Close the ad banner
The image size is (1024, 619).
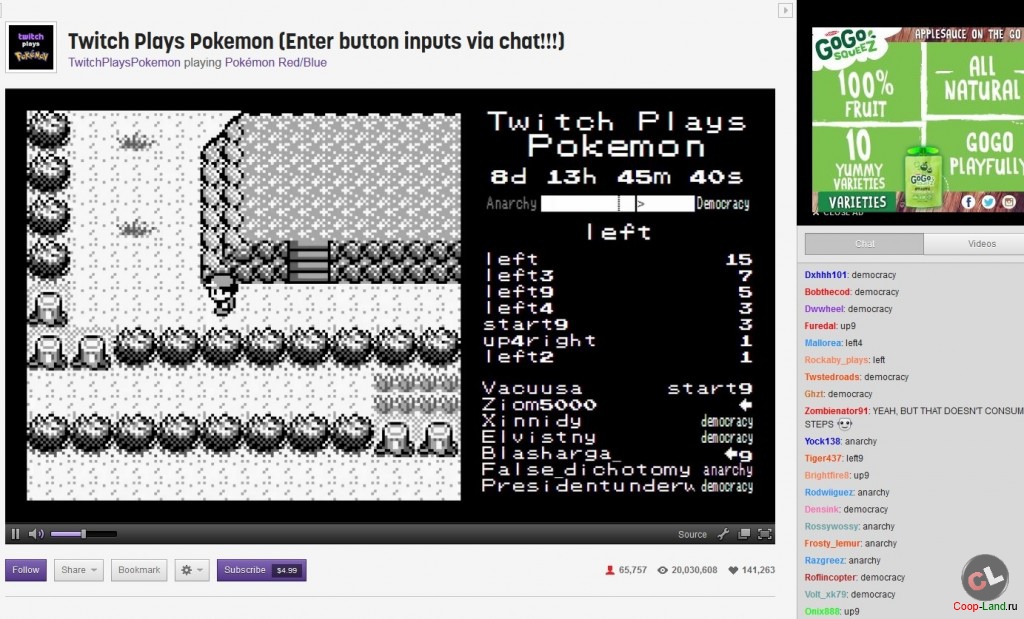point(838,213)
